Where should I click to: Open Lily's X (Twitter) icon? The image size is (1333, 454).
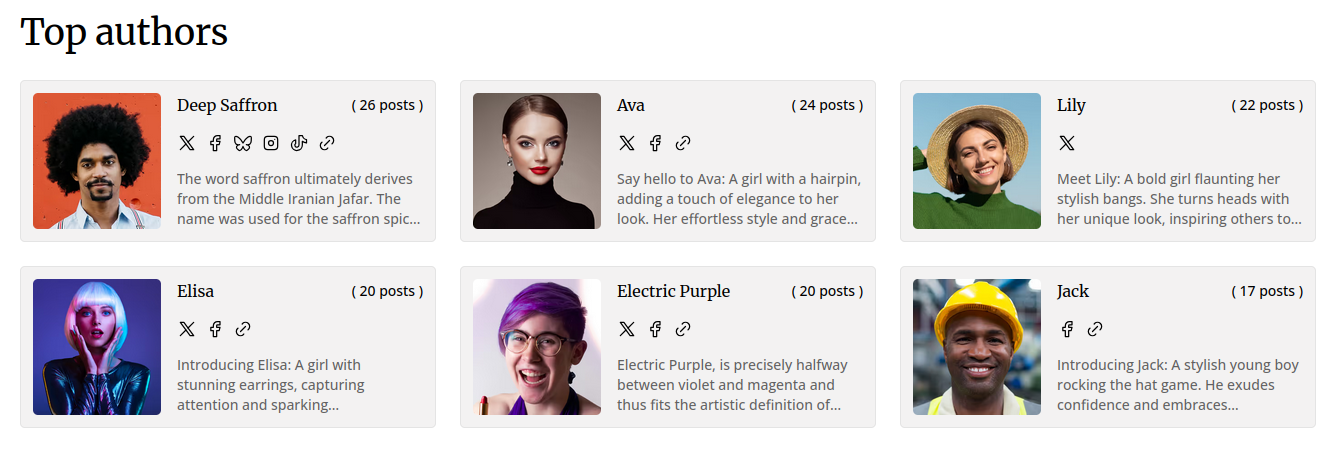1066,143
